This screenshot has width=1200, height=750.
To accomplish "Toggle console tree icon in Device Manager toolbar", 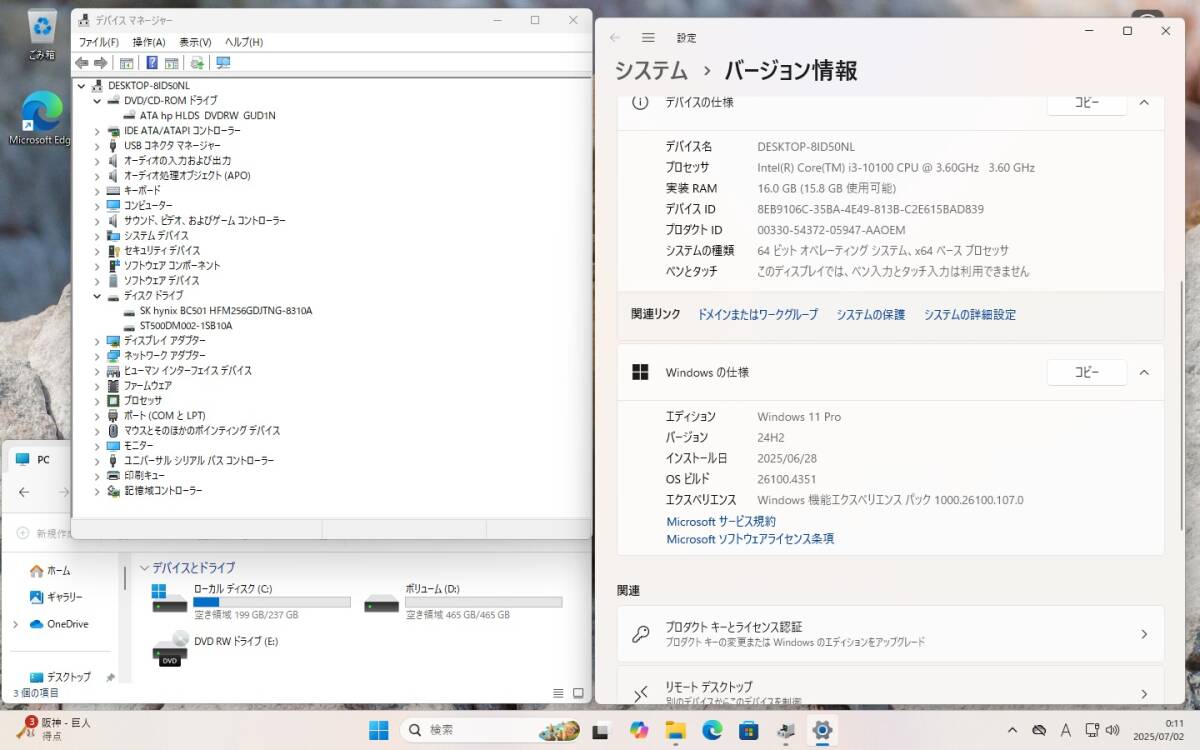I will pyautogui.click(x=127, y=63).
